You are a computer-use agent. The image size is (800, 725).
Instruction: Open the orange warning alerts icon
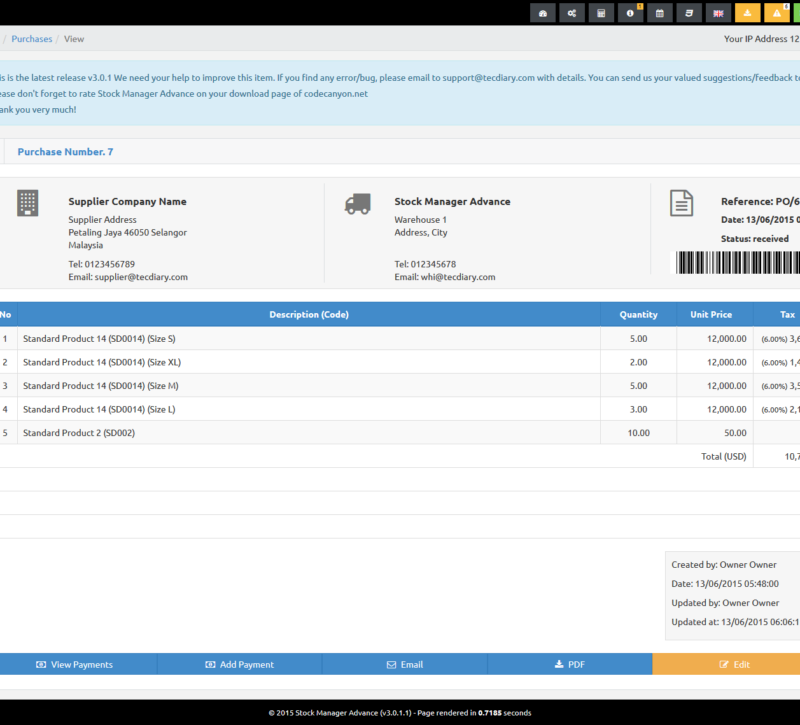pos(776,13)
